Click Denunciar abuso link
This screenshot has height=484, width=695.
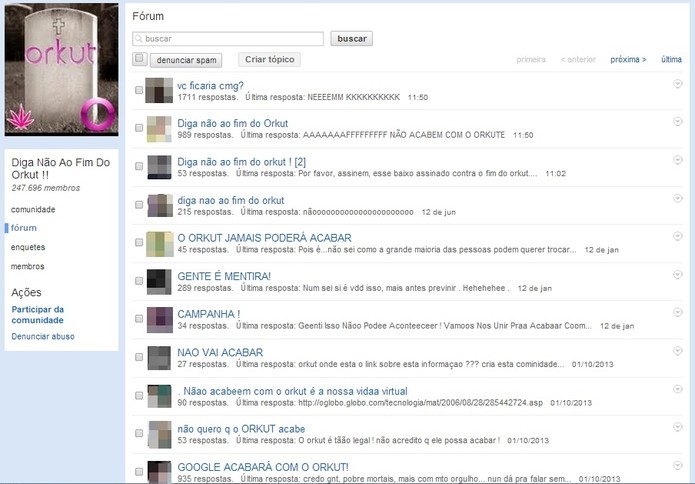pos(43,336)
